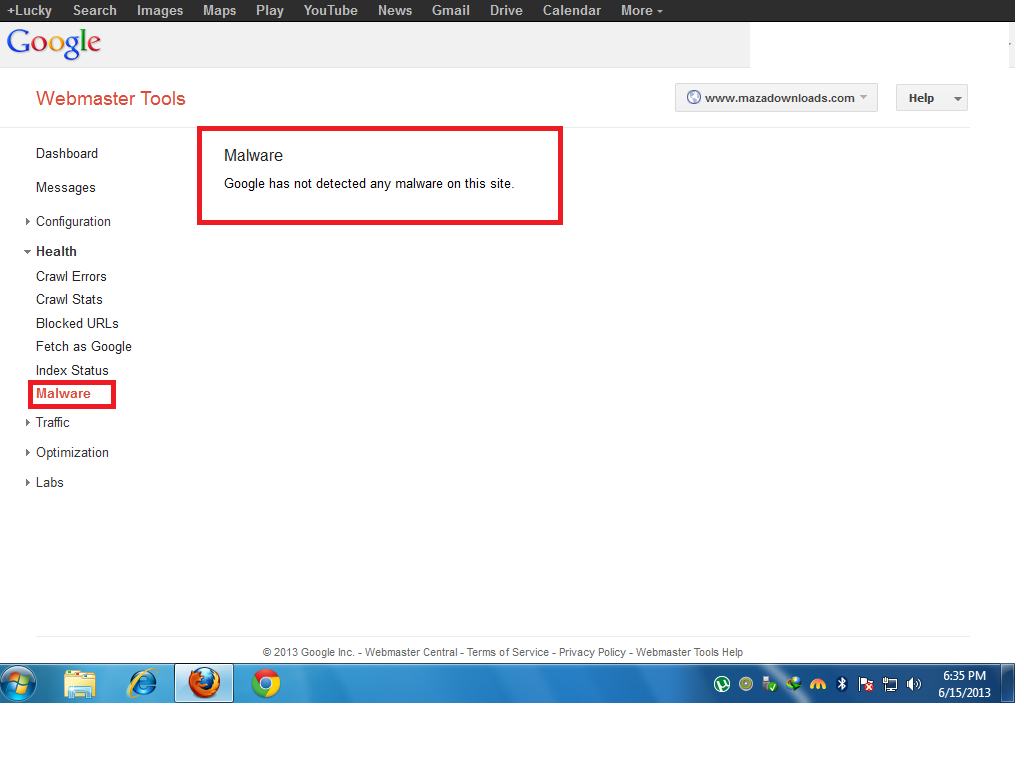
Task: Open Crawl Stats under Health
Action: [69, 300]
